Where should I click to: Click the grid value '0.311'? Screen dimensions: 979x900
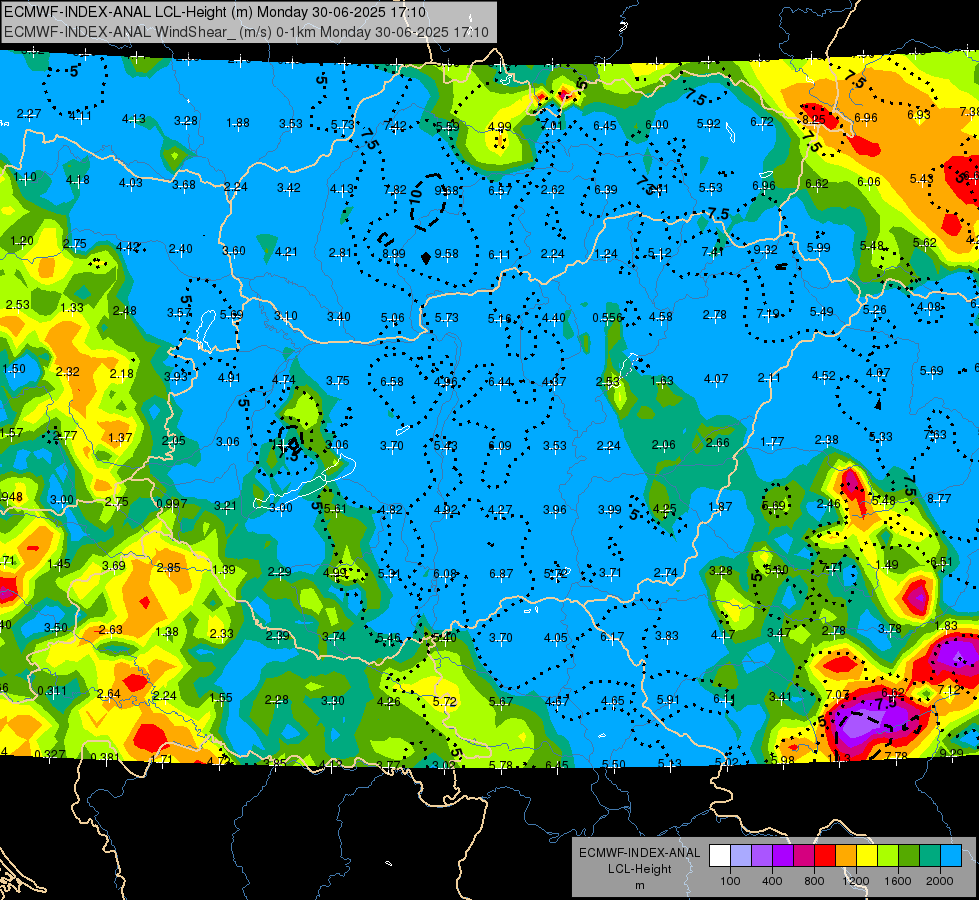pyautogui.click(x=52, y=691)
